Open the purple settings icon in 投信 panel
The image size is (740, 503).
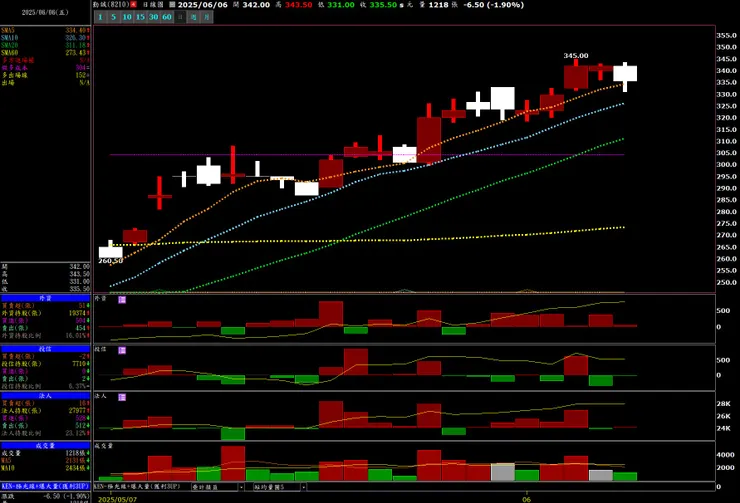(x=122, y=350)
